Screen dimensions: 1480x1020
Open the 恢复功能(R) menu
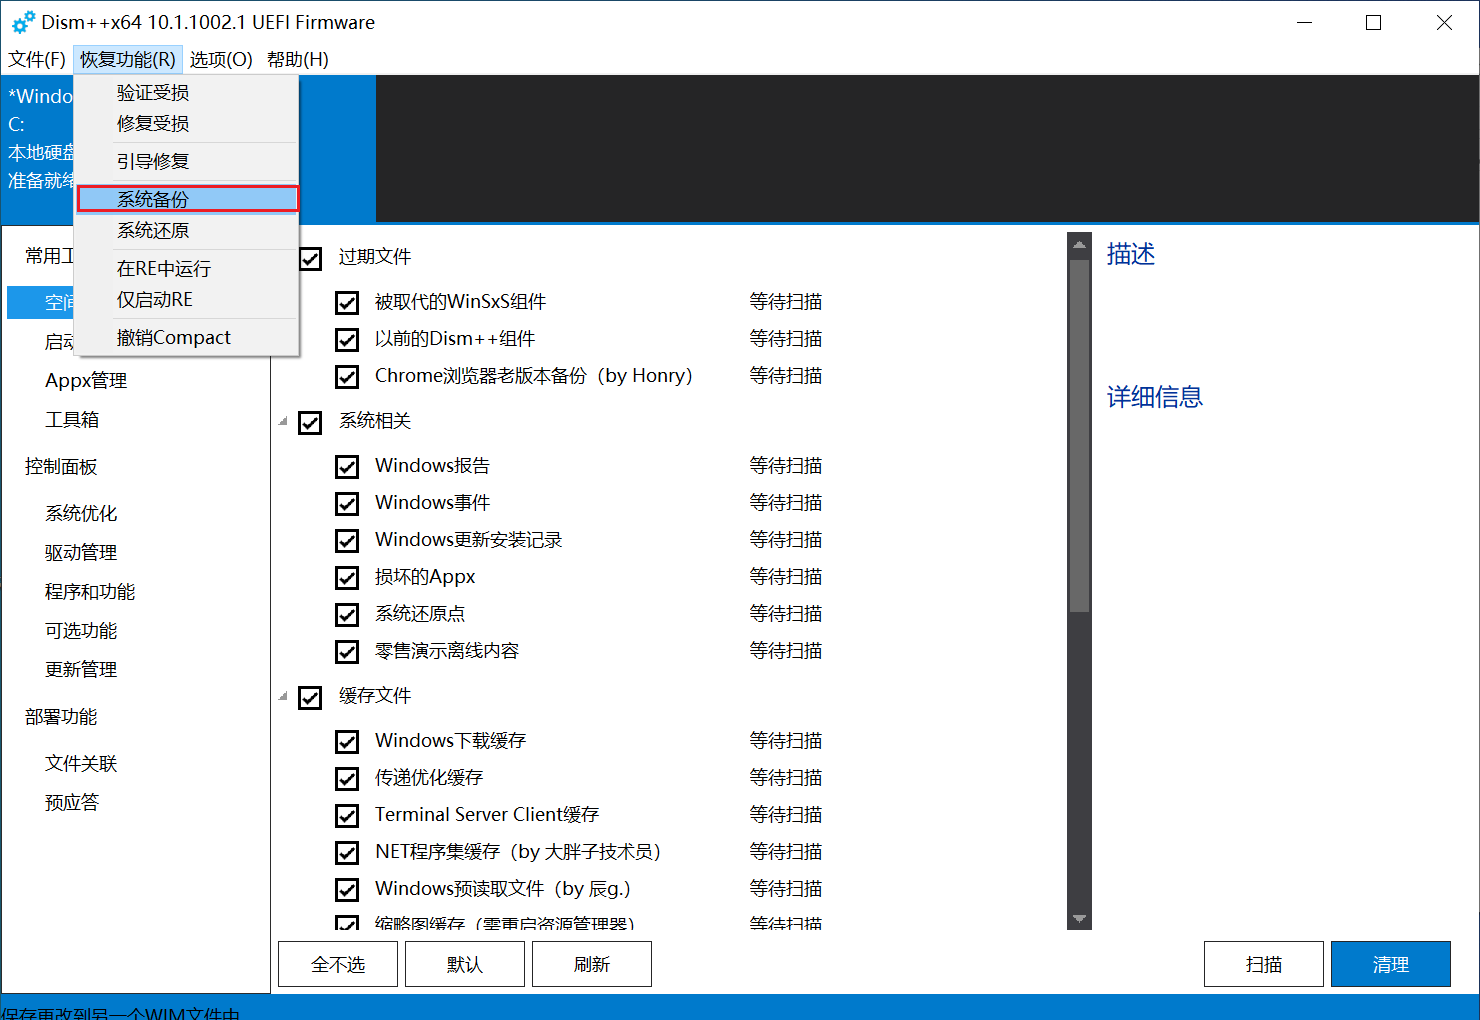[128, 59]
